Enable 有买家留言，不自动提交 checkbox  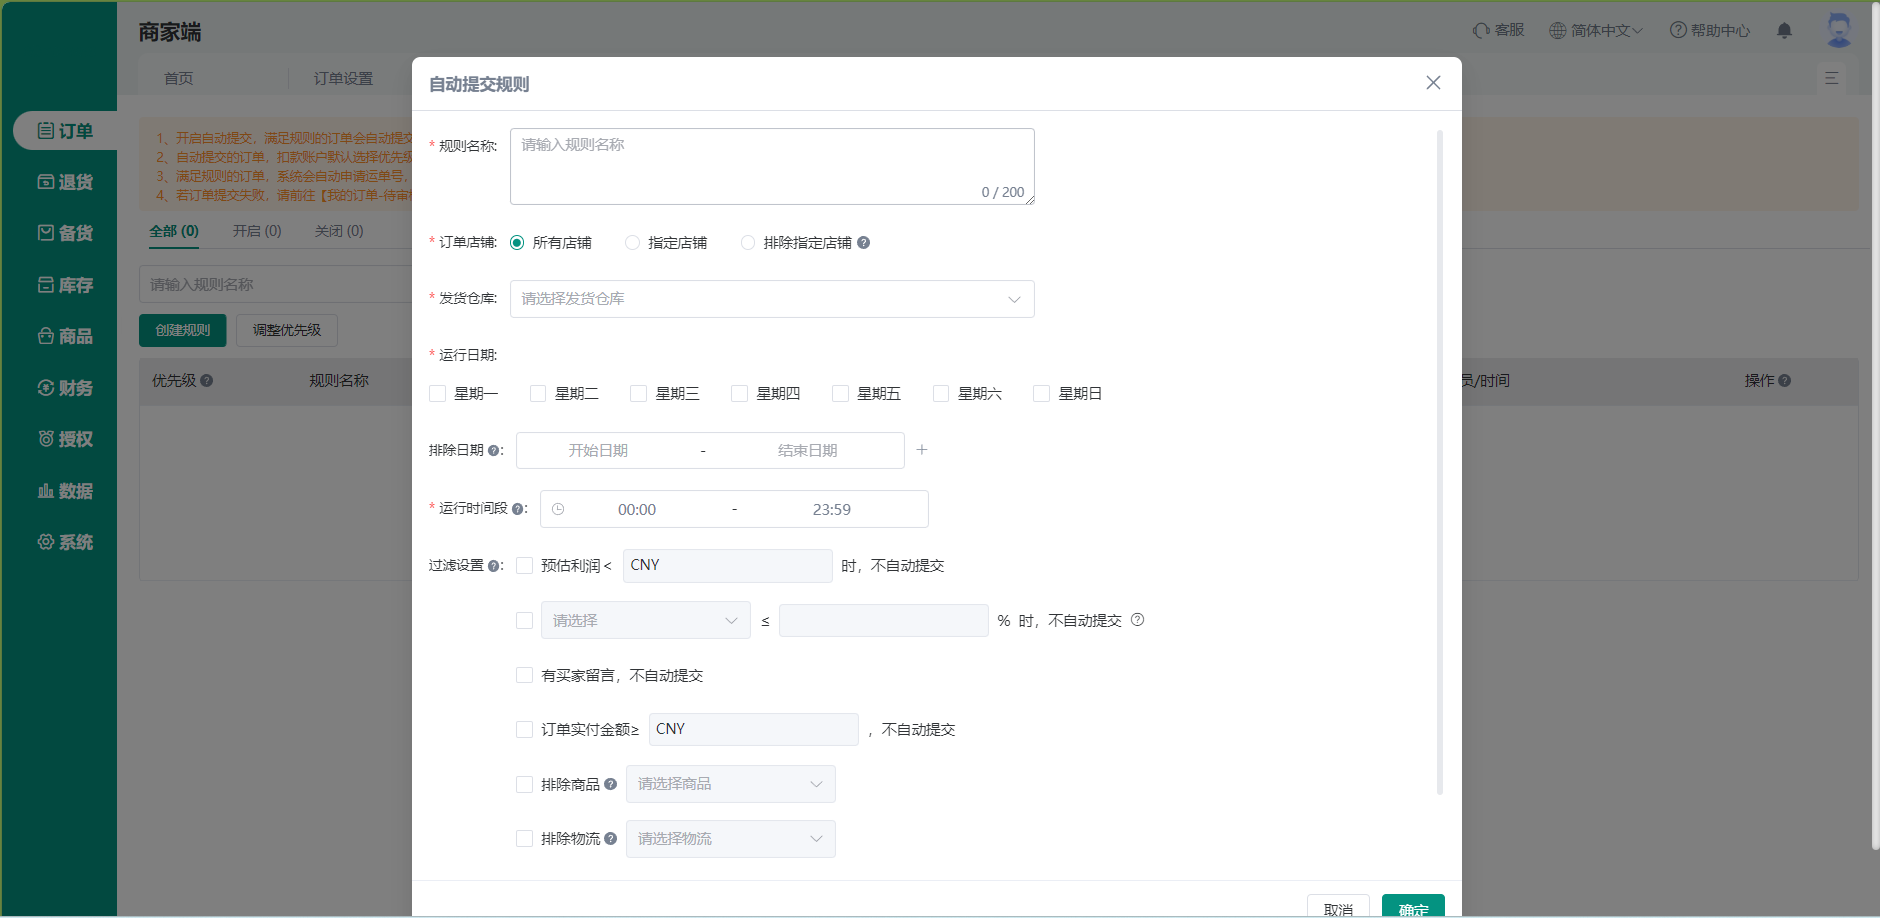[524, 675]
